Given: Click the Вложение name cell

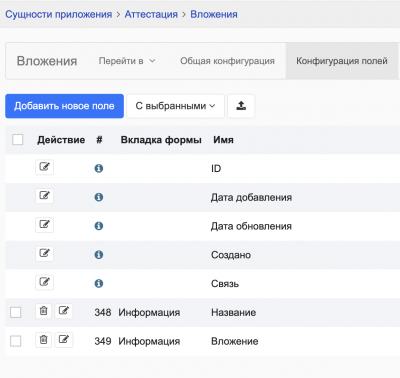Looking at the screenshot, I should pyautogui.click(x=235, y=341).
